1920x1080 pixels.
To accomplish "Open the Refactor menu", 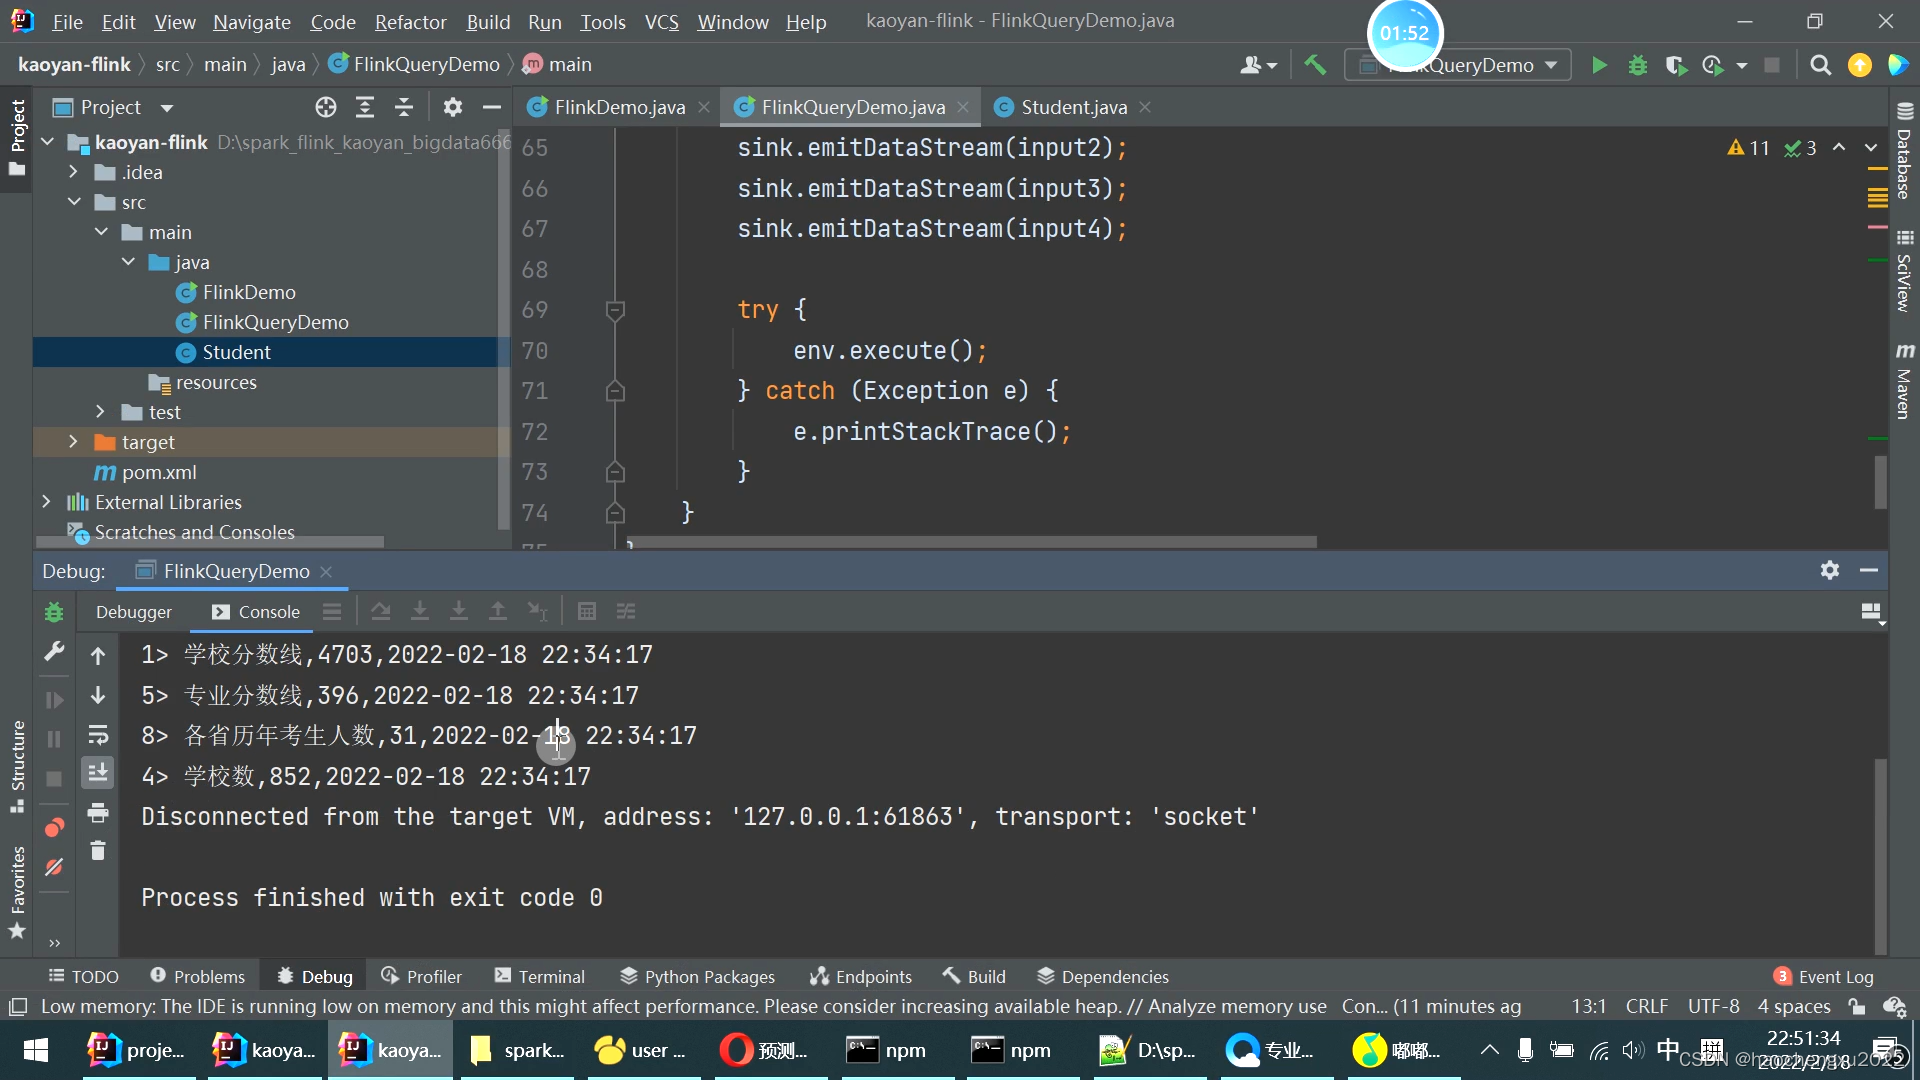I will pos(410,21).
